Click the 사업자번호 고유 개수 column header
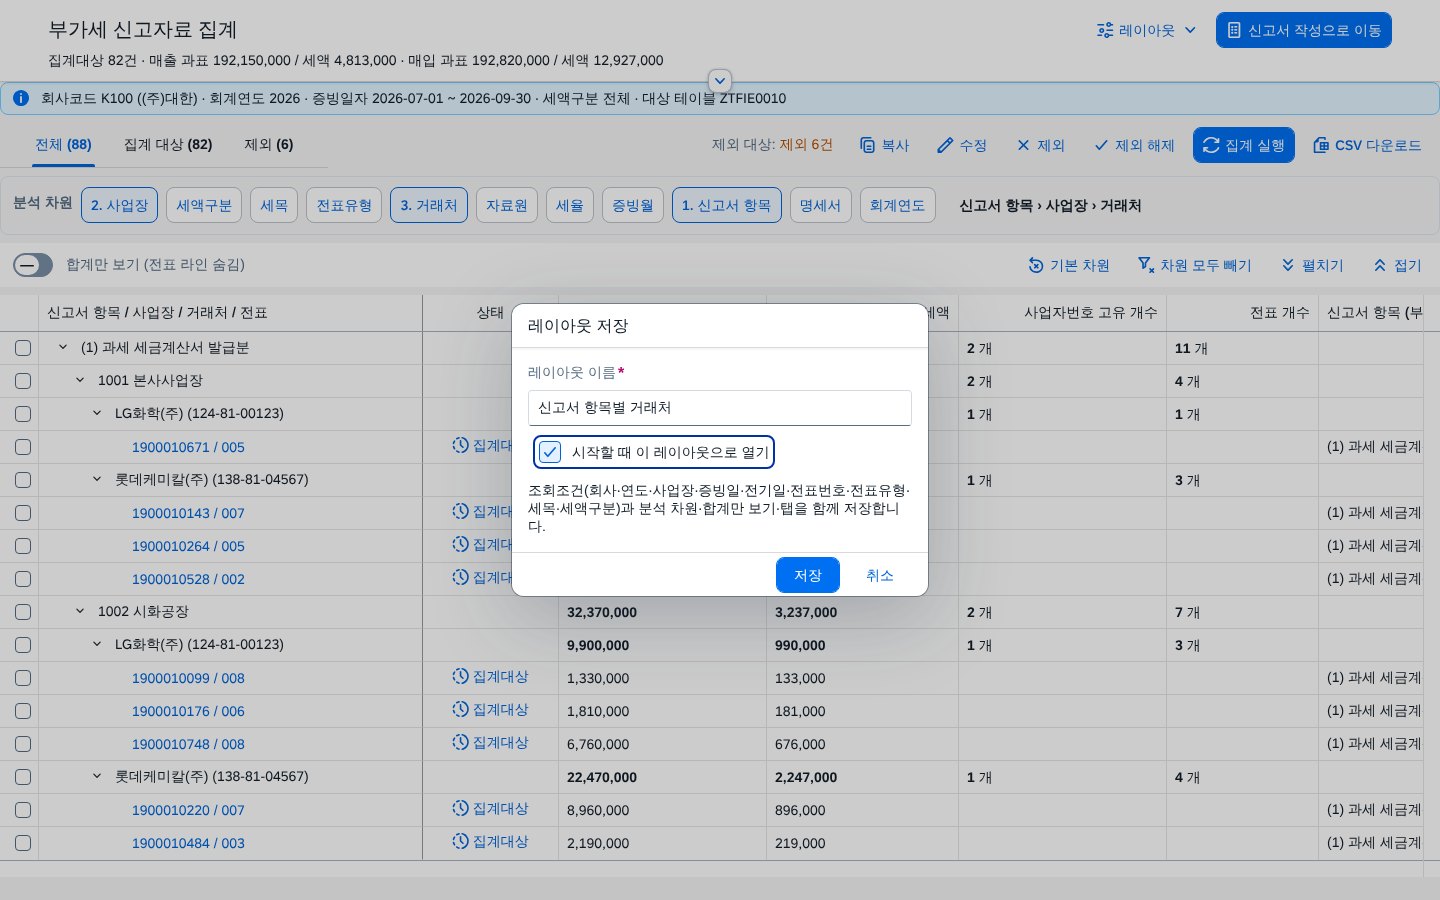The image size is (1440, 900). (1062, 313)
